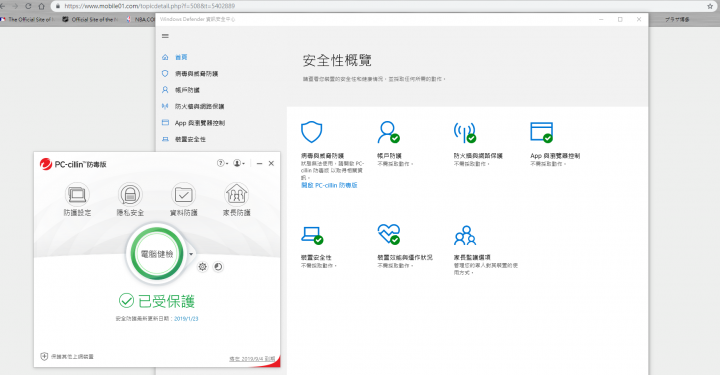Click firewall and network antenna tile icon

(465, 132)
